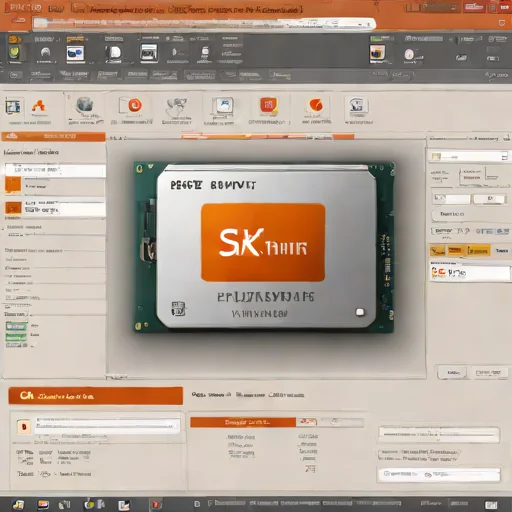
Task: Open the gray headphone-shaped ribbon icon
Action: (x=46, y=53)
